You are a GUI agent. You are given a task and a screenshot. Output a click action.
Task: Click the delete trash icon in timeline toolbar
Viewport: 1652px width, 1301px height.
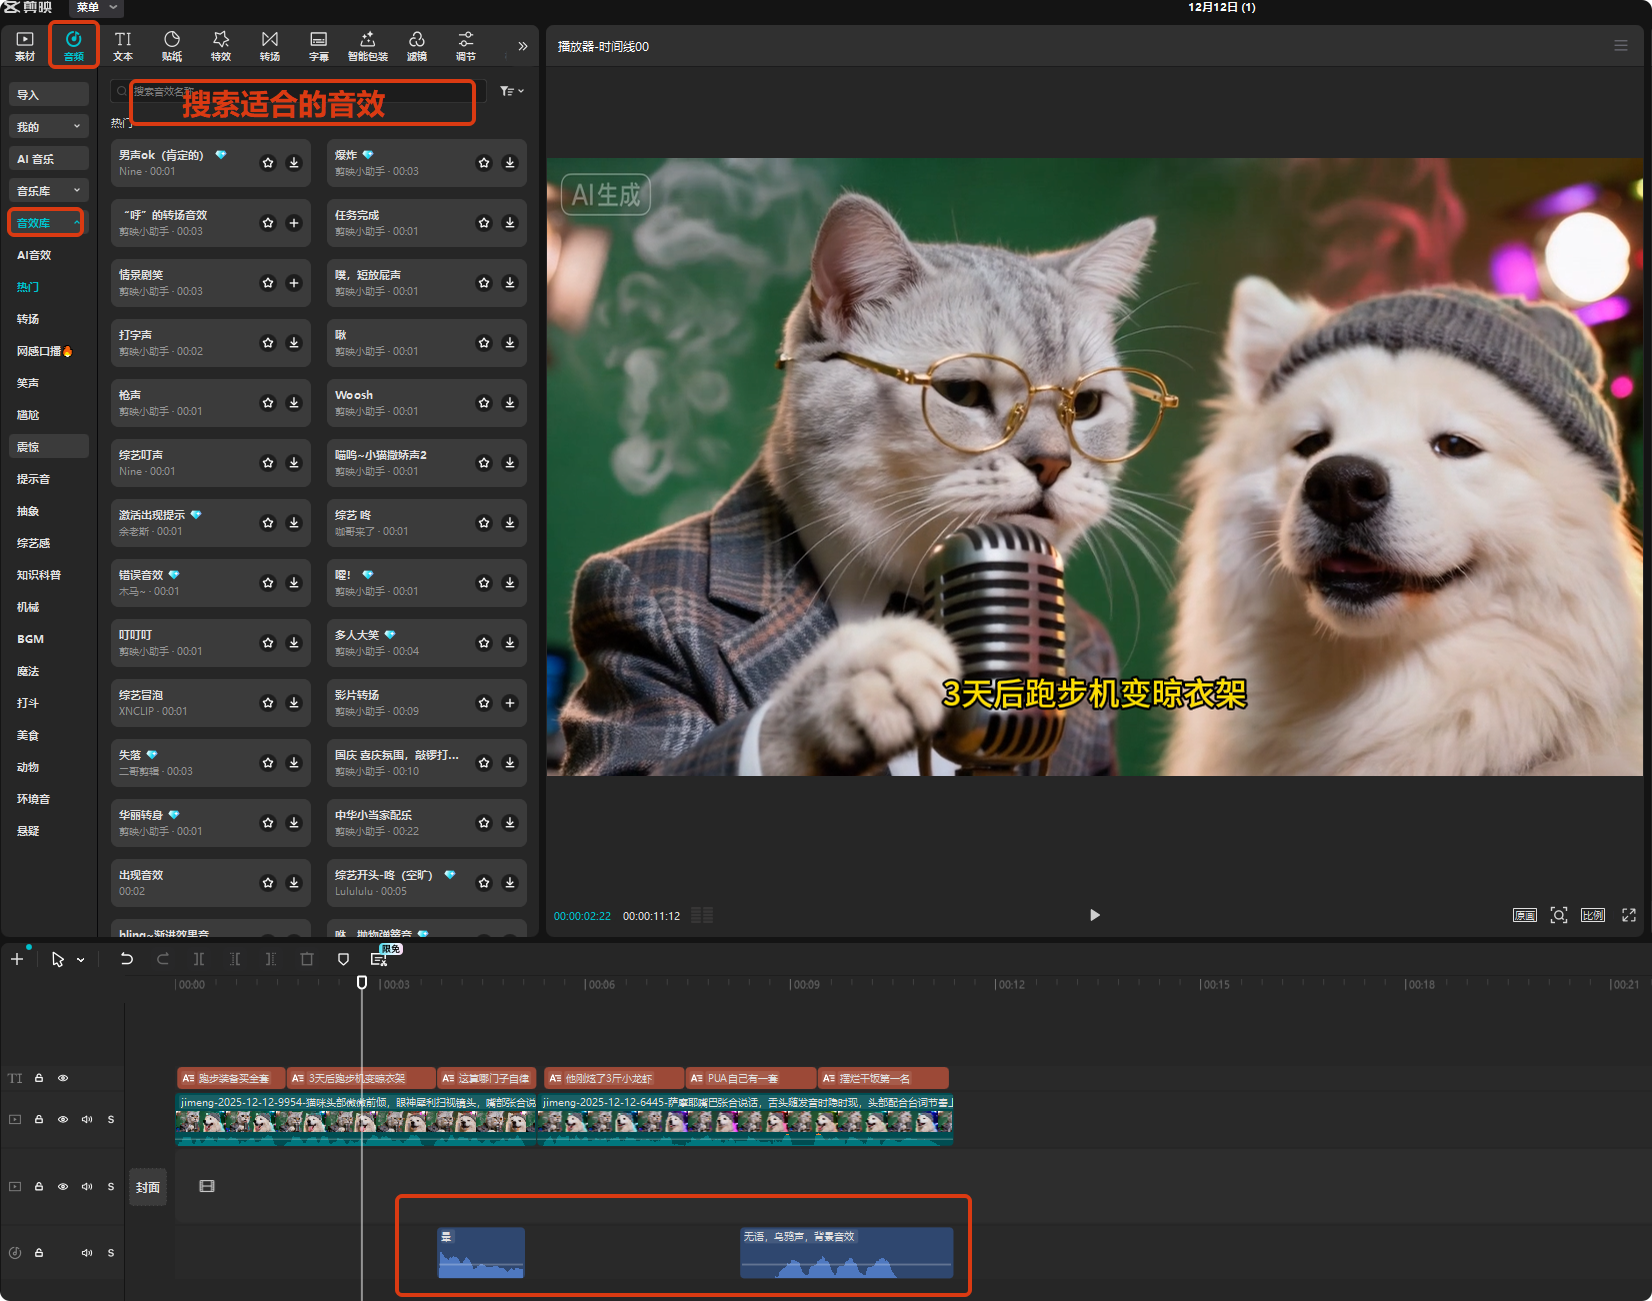tap(307, 959)
